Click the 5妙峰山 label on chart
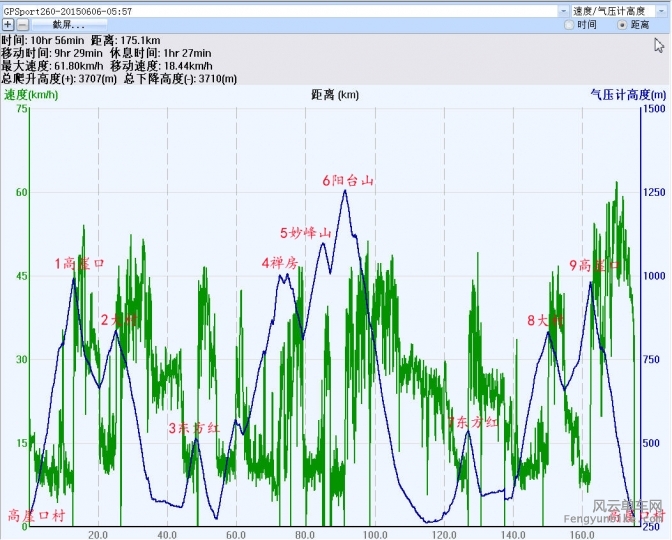Screen dimensions: 672x540 (x=305, y=233)
